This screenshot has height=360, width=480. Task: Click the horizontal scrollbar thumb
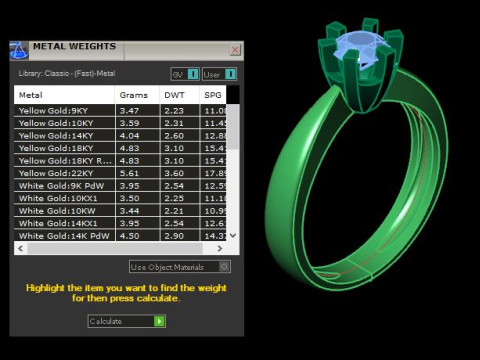coord(115,248)
